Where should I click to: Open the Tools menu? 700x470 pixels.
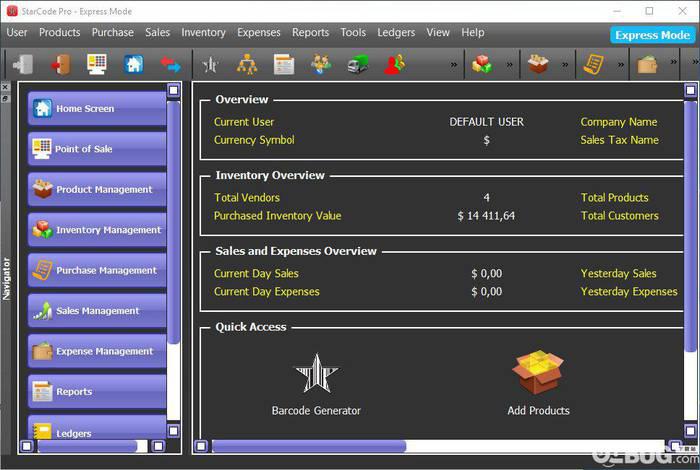click(353, 33)
